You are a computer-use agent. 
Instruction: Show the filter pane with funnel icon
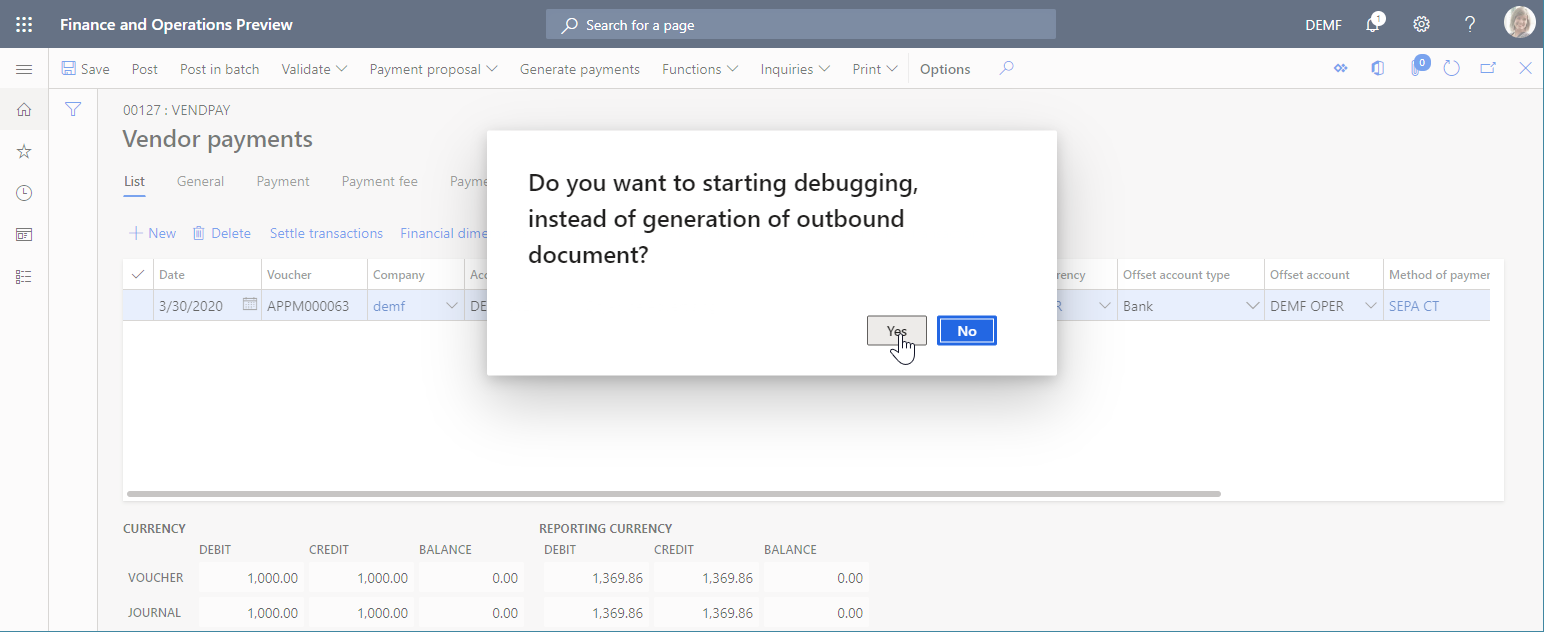72,109
